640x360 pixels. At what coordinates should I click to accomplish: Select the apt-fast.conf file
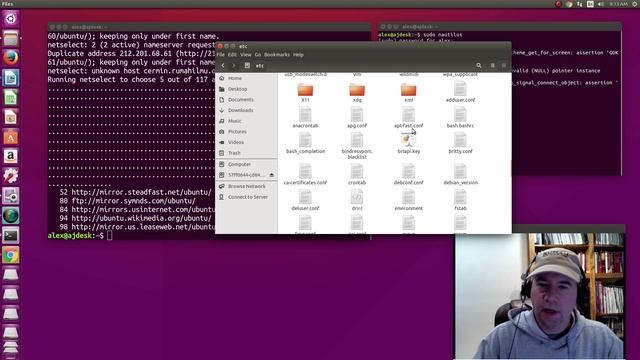click(x=409, y=118)
